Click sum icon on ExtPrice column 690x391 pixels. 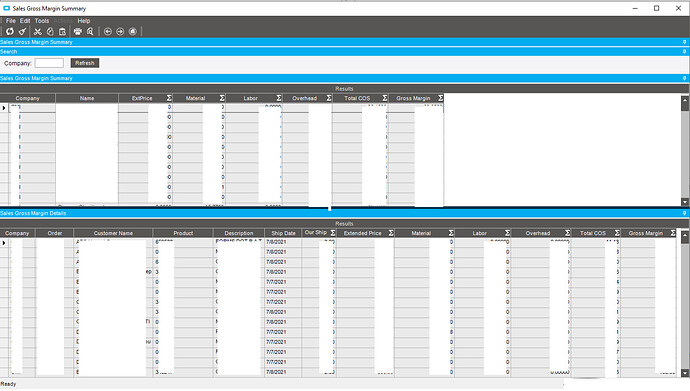pyautogui.click(x=169, y=98)
